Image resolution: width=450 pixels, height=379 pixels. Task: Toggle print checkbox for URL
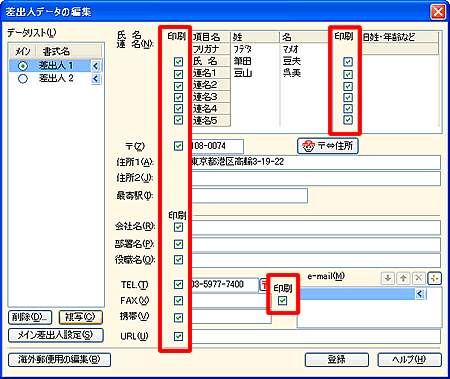pyautogui.click(x=178, y=336)
